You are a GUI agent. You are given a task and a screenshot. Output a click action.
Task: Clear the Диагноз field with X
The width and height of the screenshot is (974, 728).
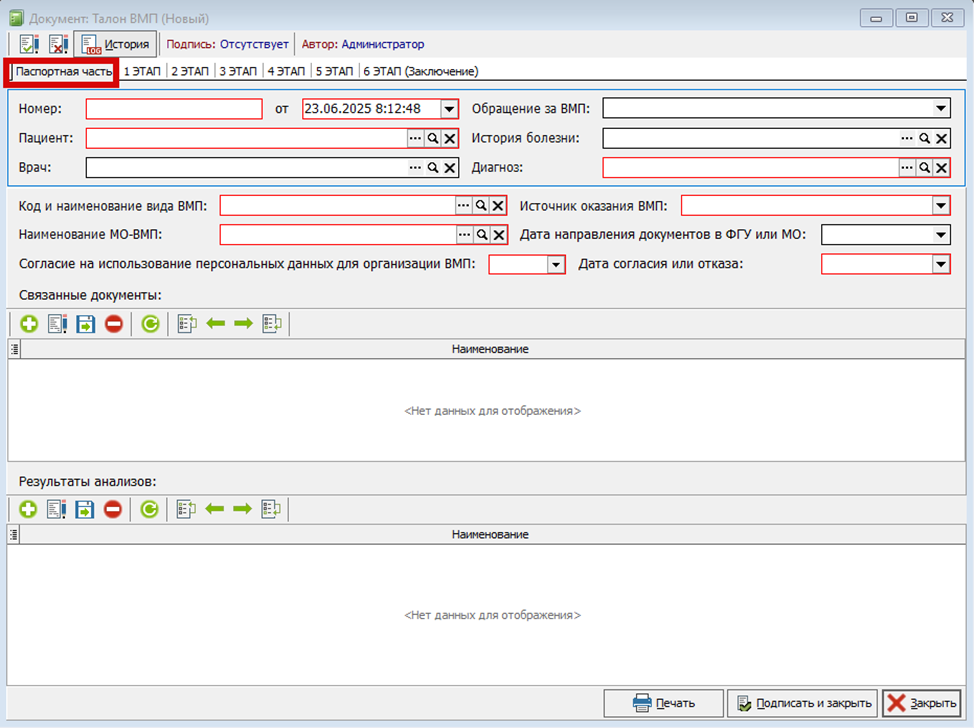point(942,167)
